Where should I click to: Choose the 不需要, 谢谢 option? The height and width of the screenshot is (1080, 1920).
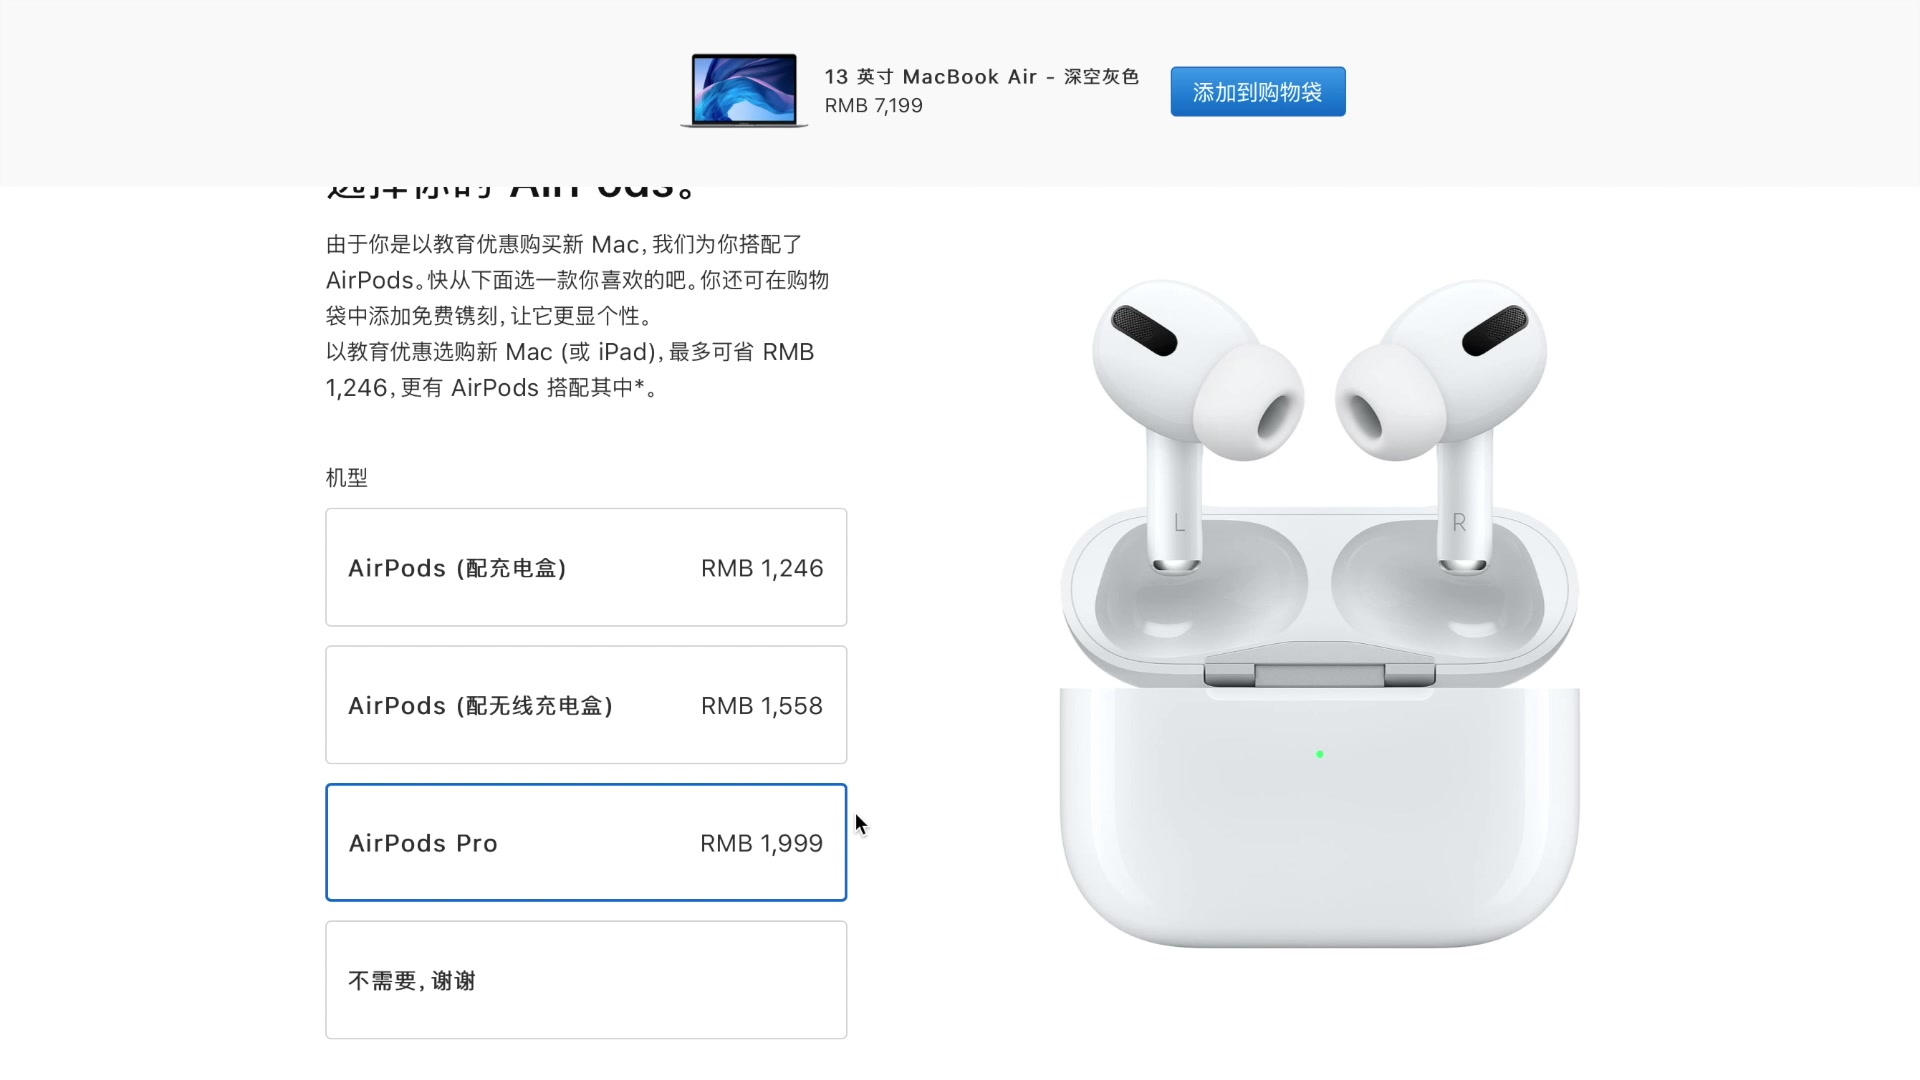[586, 980]
